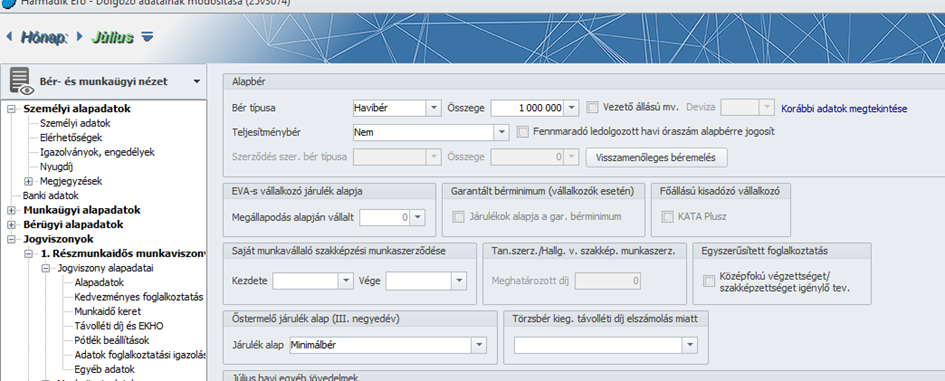Select Nyugdíj in tree
This screenshot has width=945, height=381.
coord(56,166)
